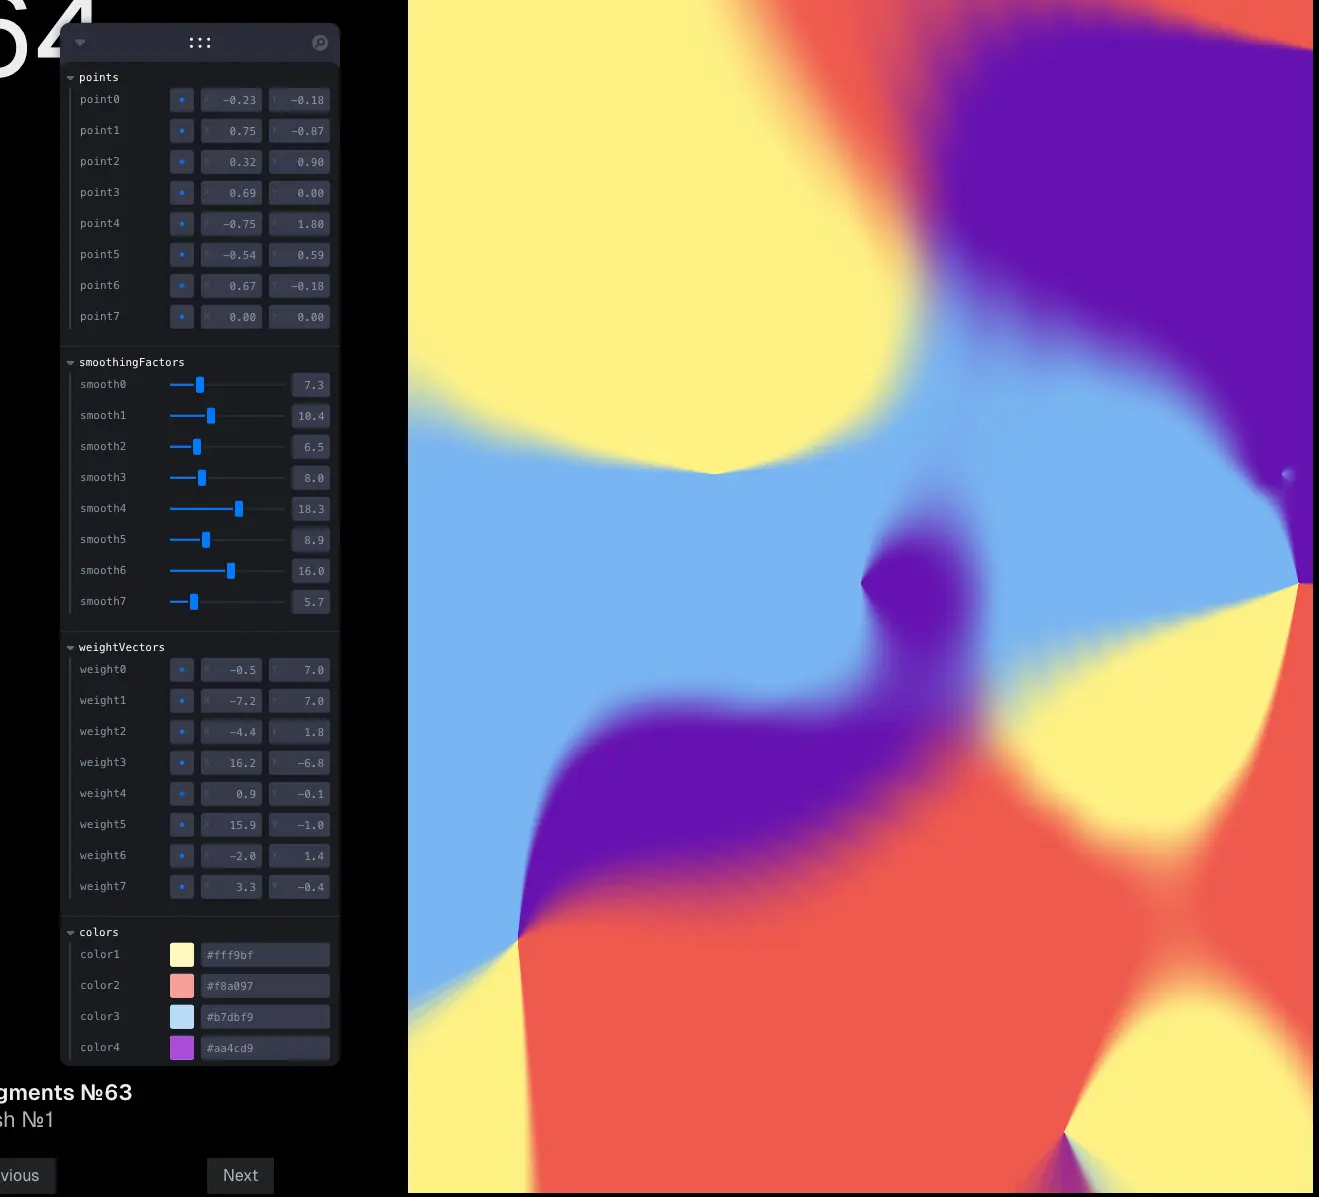Open the color4 purple swatch
Viewport: 1319px width, 1197px height.
182,1048
